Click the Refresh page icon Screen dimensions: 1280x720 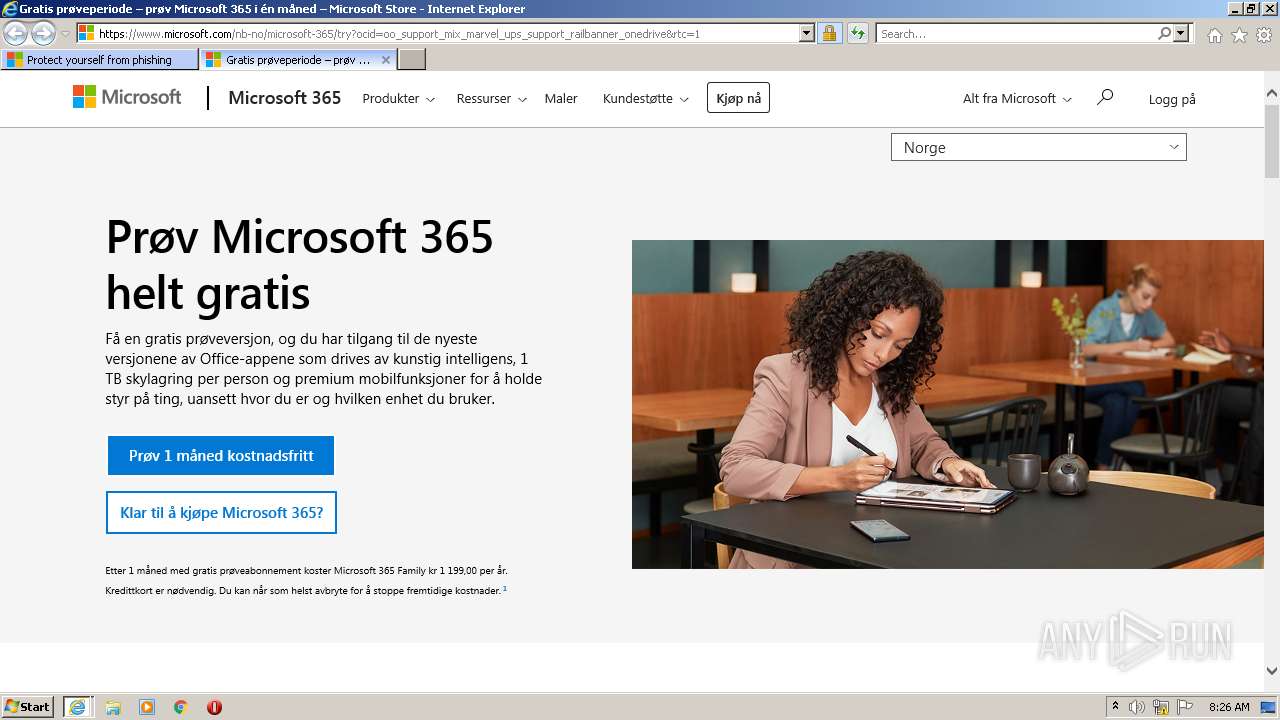click(x=858, y=33)
